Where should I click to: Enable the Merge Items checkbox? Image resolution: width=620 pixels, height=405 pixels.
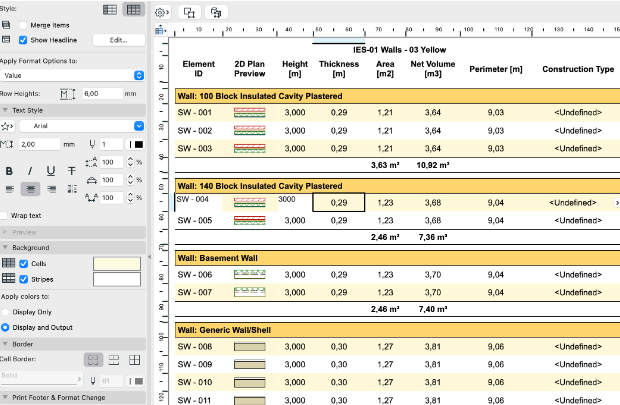pos(23,26)
